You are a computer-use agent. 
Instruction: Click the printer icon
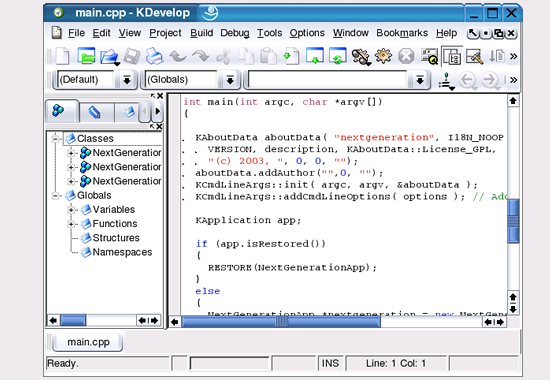pos(154,56)
